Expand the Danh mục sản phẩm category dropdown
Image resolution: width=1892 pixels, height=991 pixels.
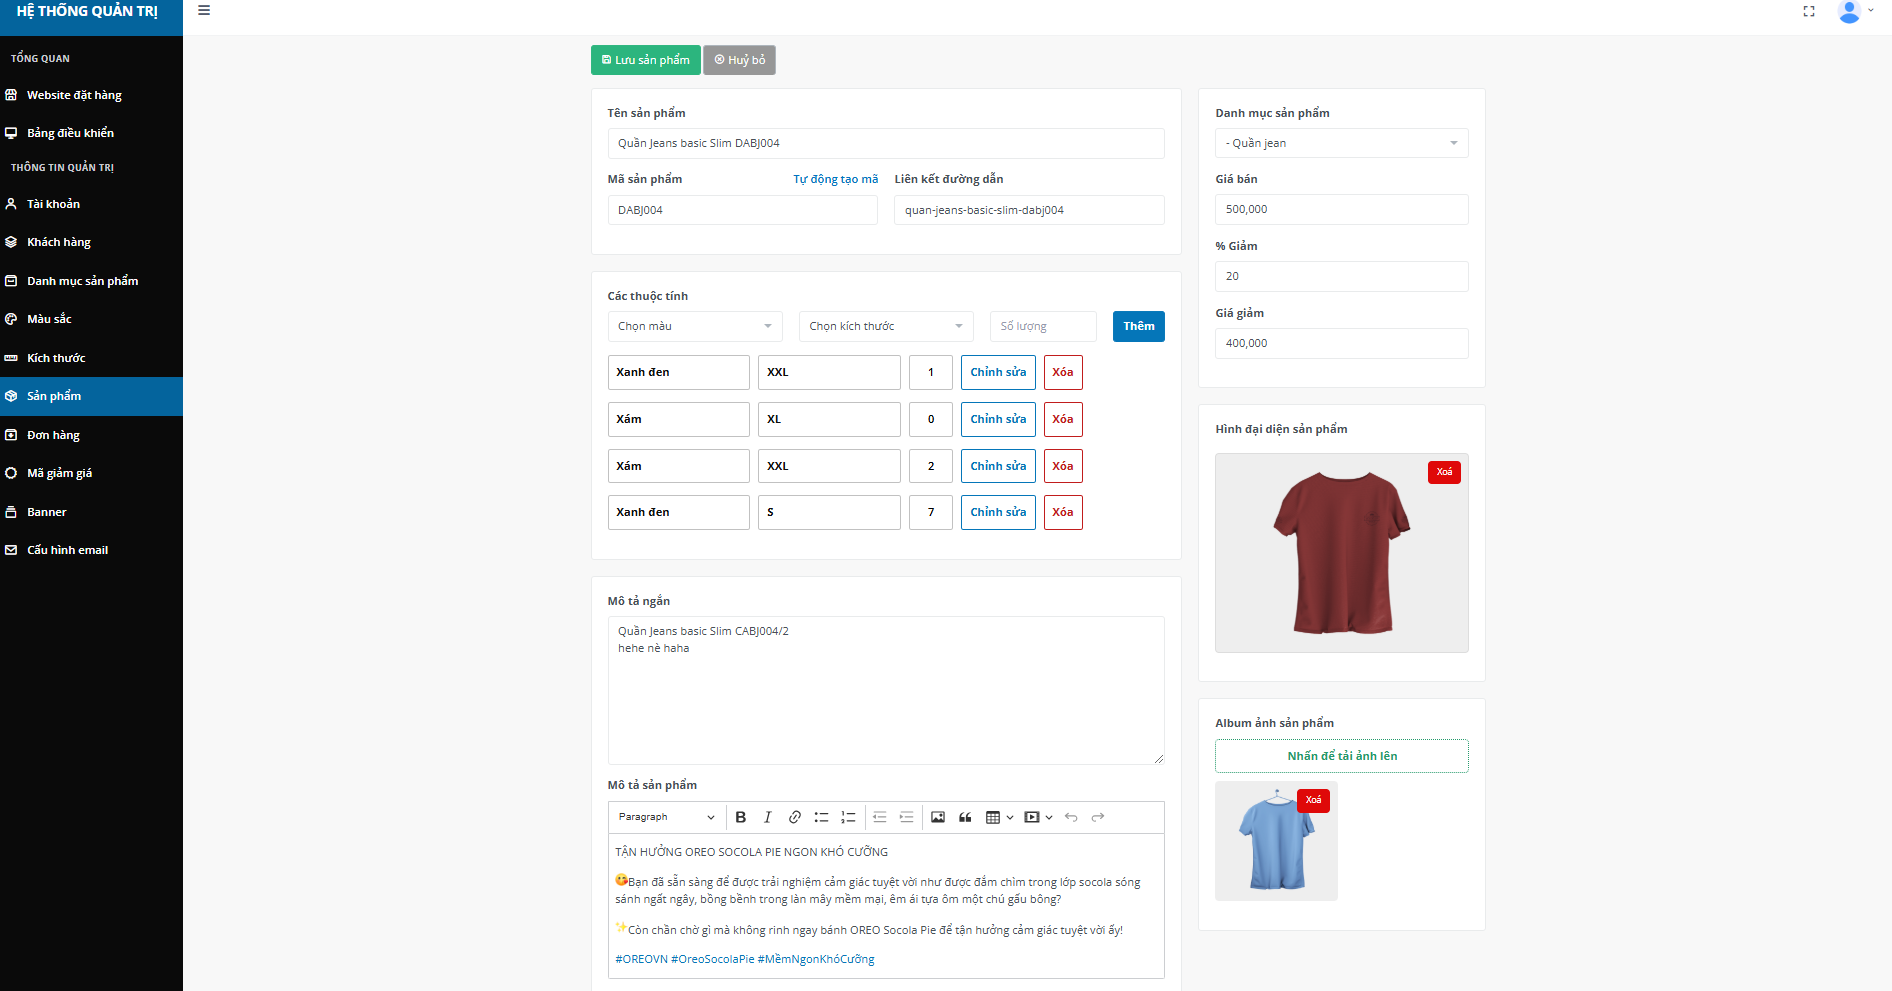[1341, 143]
